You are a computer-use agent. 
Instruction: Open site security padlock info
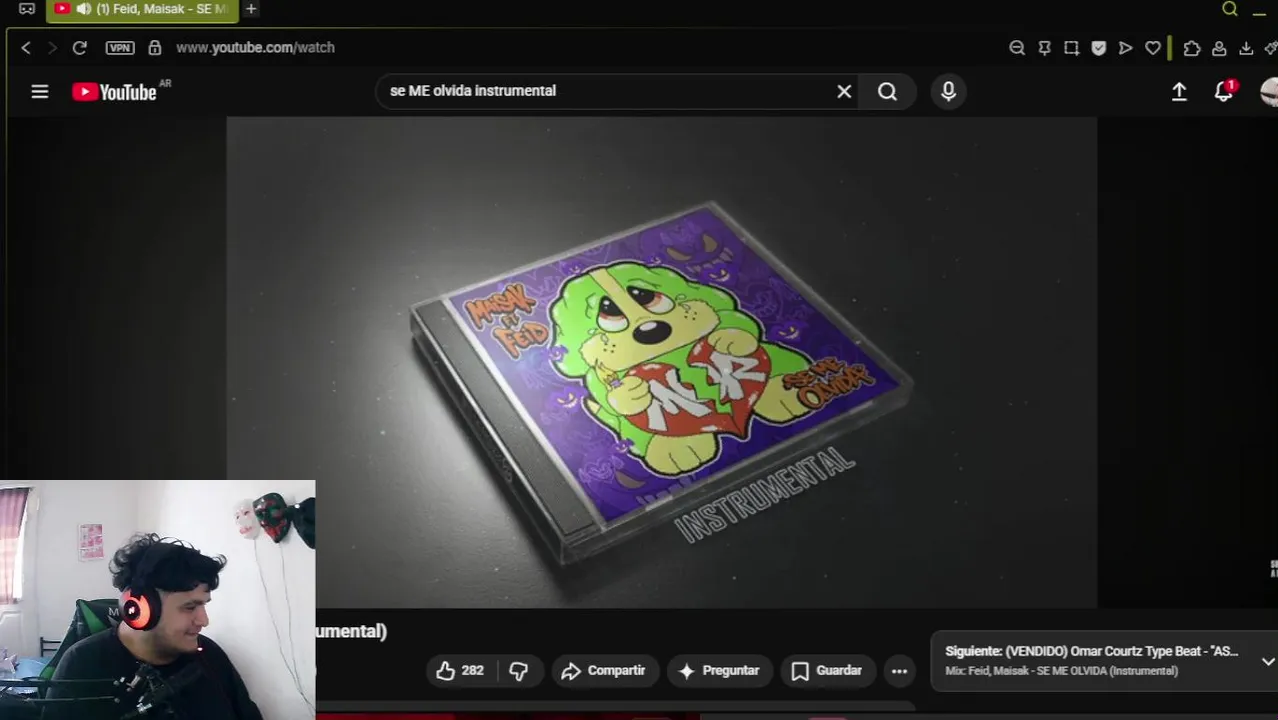point(154,47)
